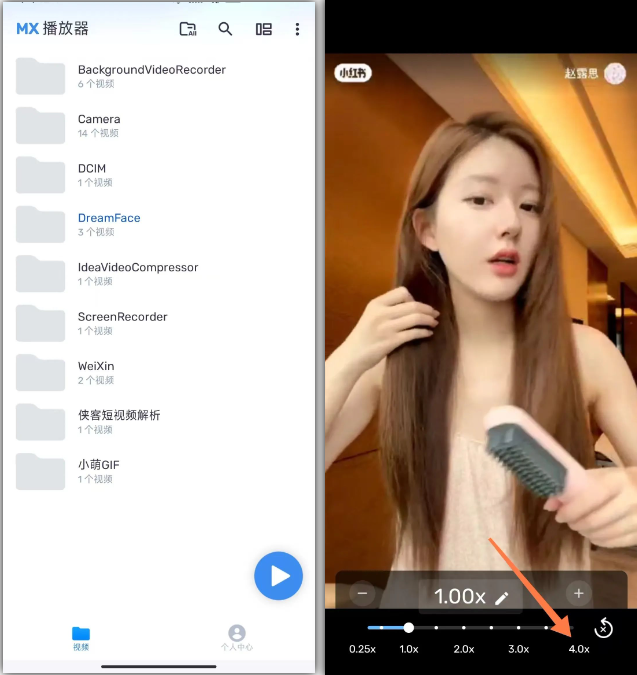
Task: Click the IdeaVideoCompressor folder icon
Action: (x=40, y=274)
